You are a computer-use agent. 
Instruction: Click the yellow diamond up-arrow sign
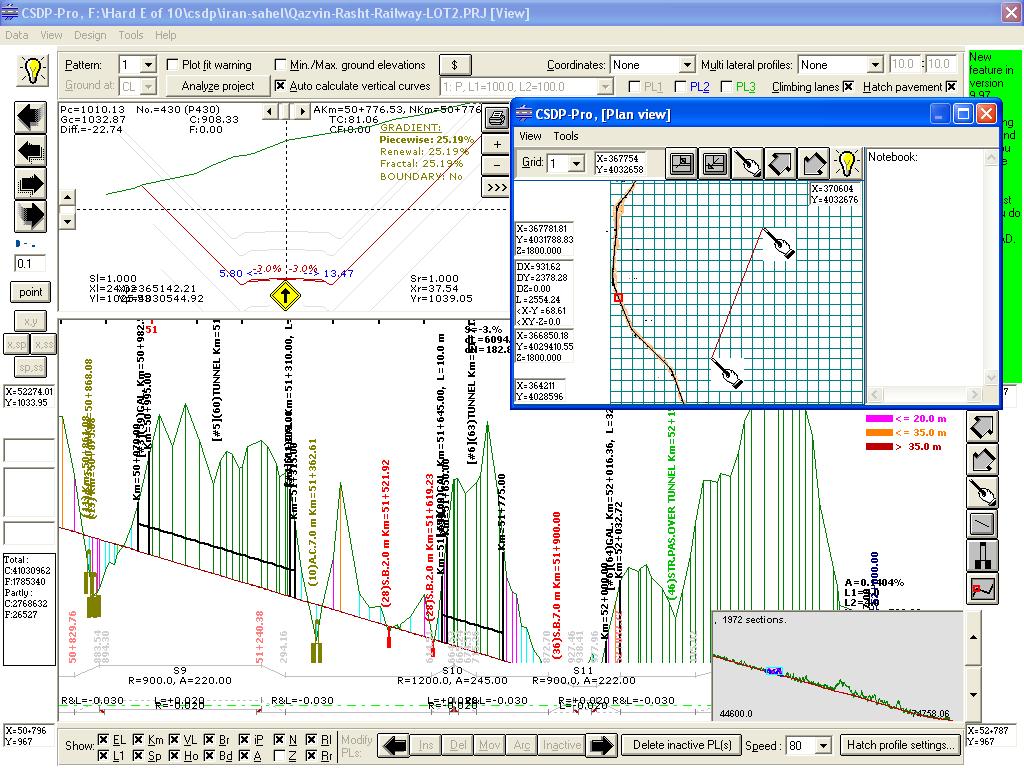pos(285,295)
